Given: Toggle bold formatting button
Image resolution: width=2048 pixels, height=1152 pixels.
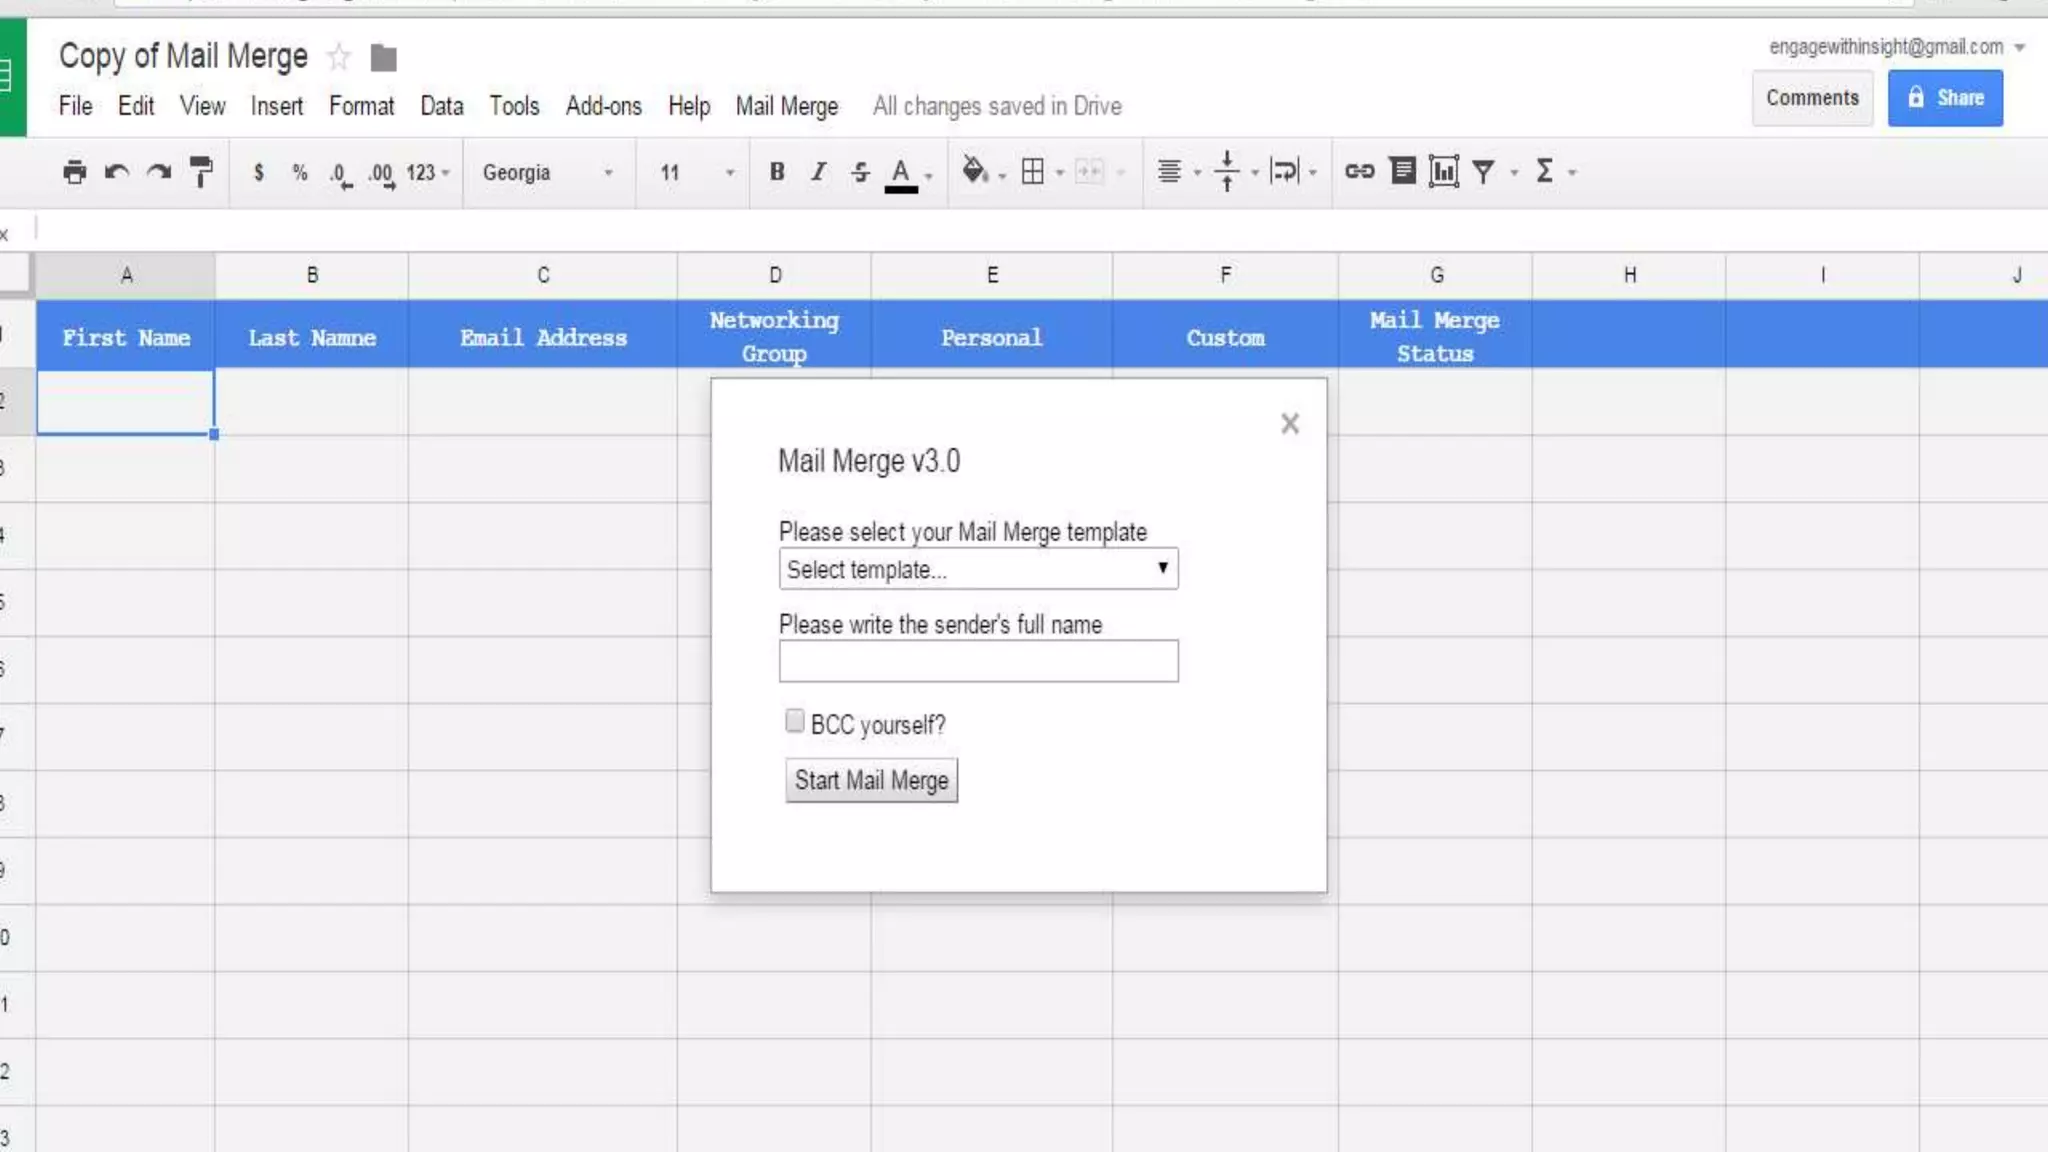Looking at the screenshot, I should [x=776, y=172].
